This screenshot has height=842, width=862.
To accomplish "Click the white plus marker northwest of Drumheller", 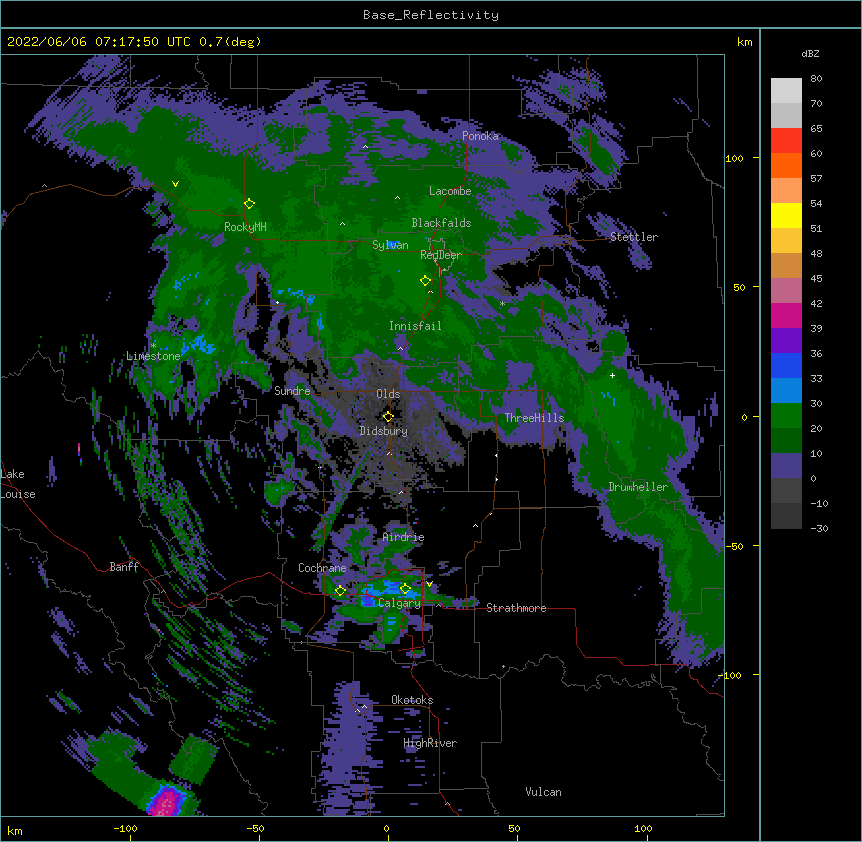I will point(612,375).
